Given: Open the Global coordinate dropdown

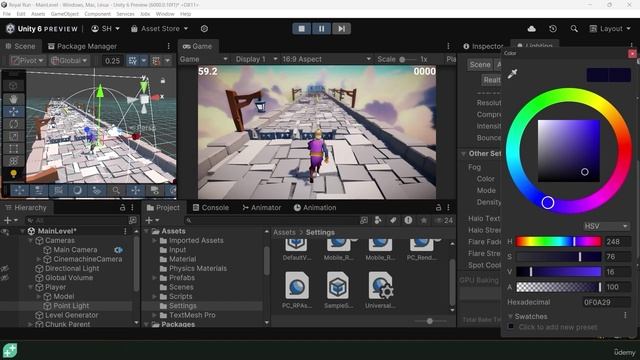Looking at the screenshot, I should (69, 61).
